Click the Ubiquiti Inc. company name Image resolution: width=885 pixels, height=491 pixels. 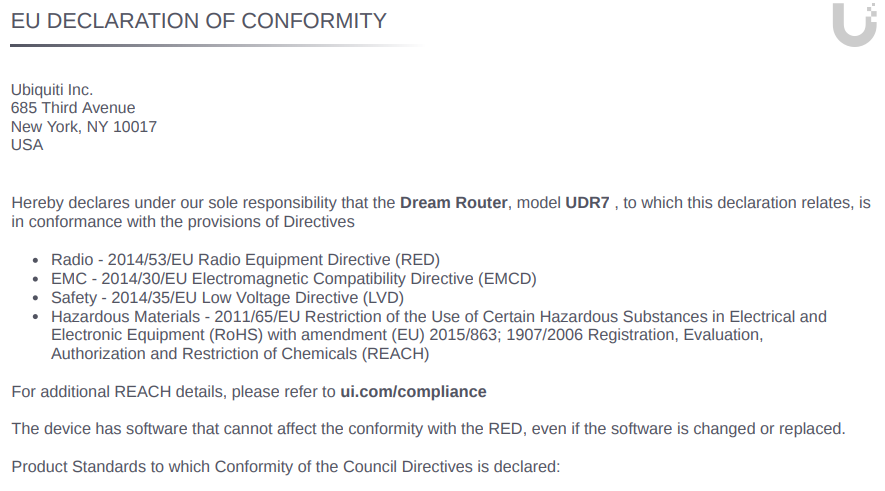click(x=52, y=90)
